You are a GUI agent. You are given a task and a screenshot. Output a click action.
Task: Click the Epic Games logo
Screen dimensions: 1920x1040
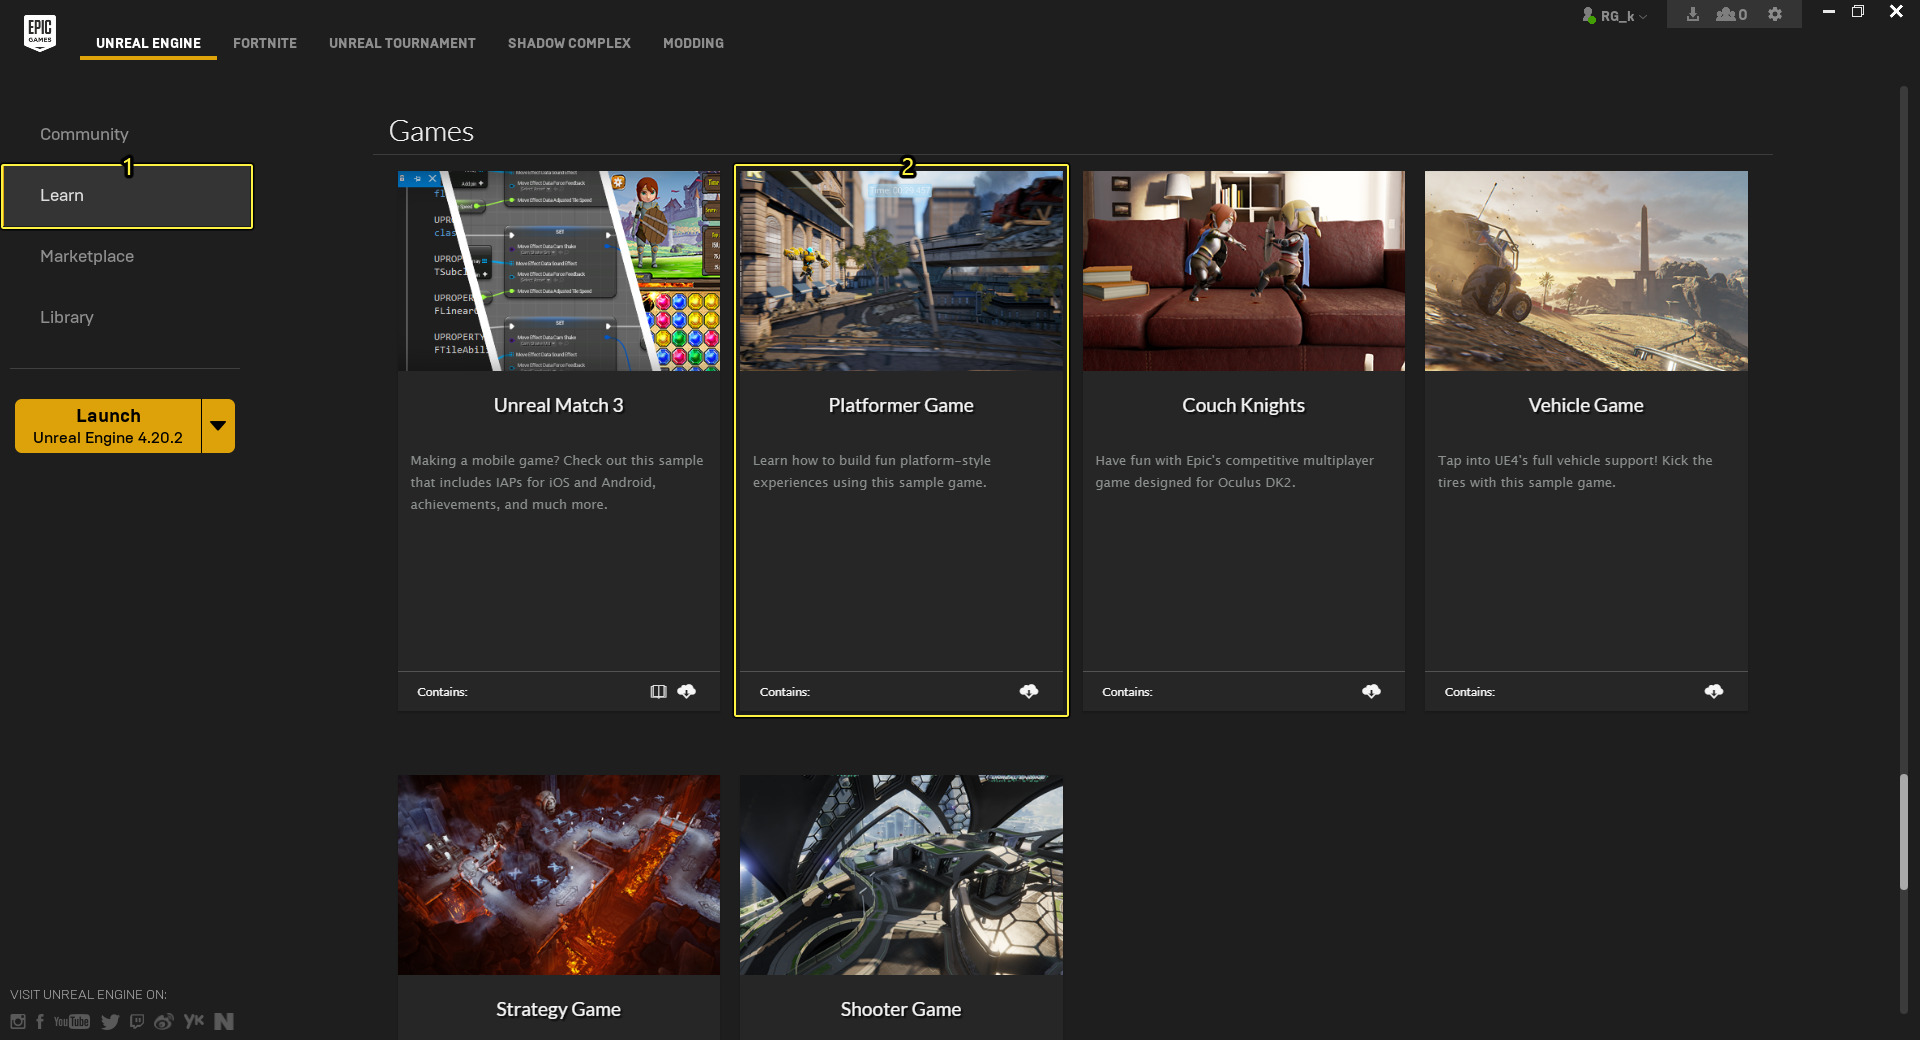click(x=40, y=32)
